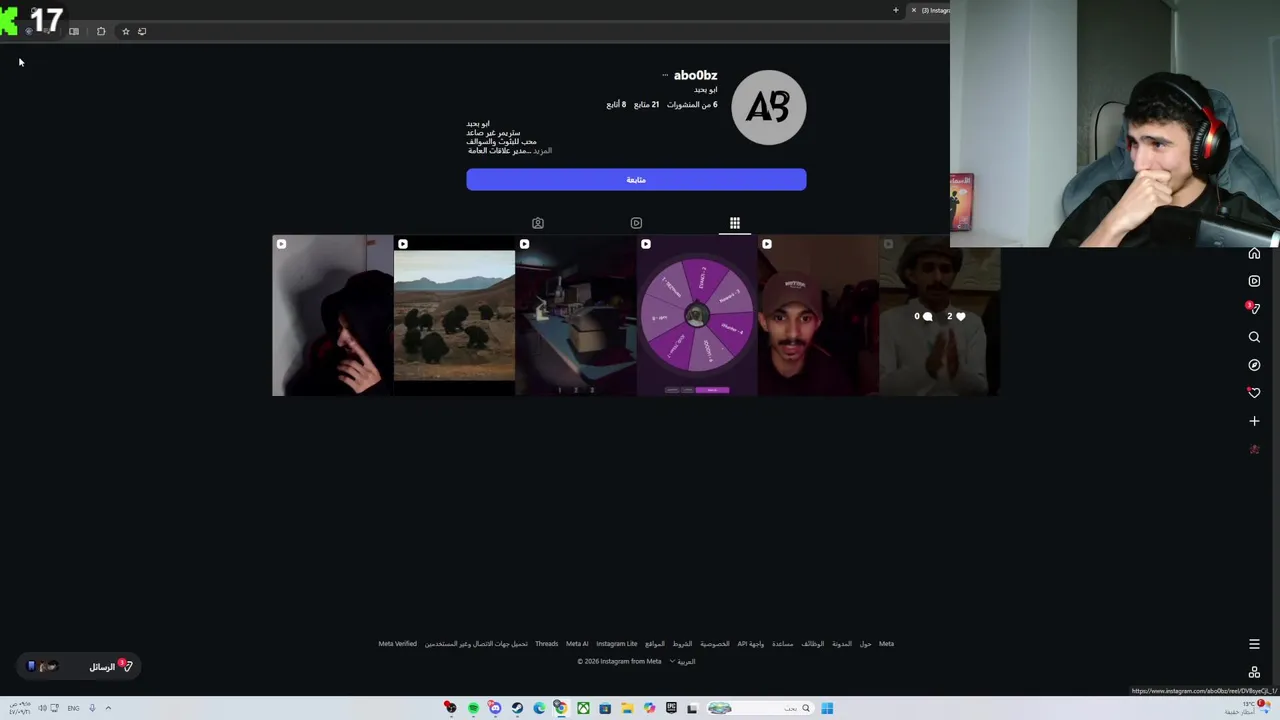Open Notifications heart icon in the sidebar
This screenshot has width=1280, height=720.
point(1254,393)
